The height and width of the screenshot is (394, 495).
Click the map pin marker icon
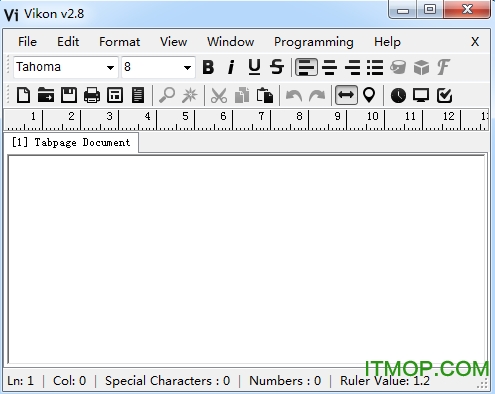pyautogui.click(x=369, y=95)
